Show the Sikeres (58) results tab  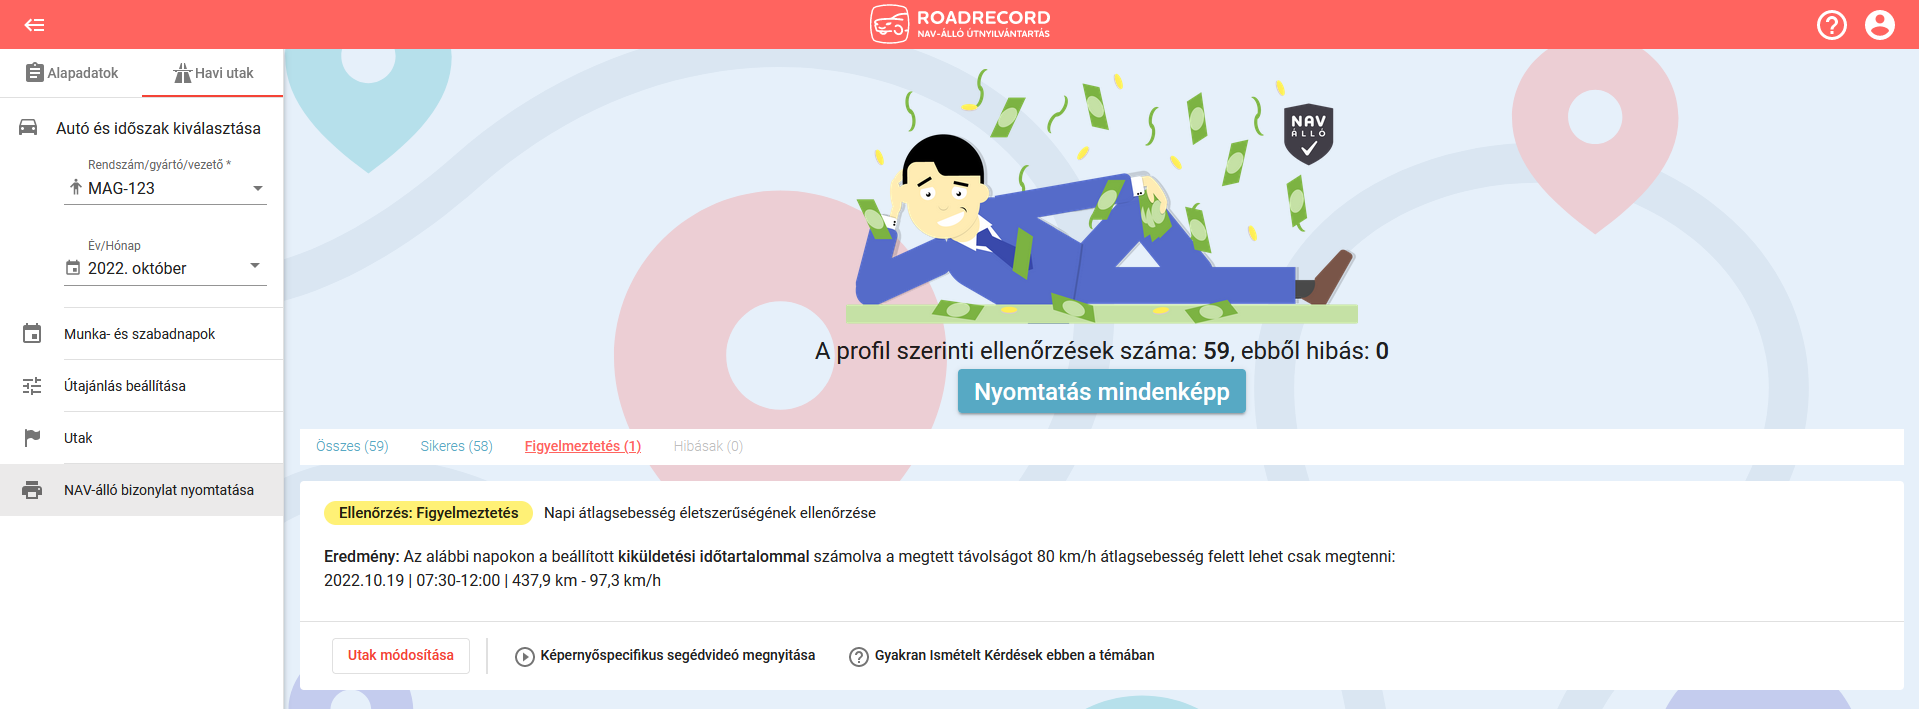(456, 446)
